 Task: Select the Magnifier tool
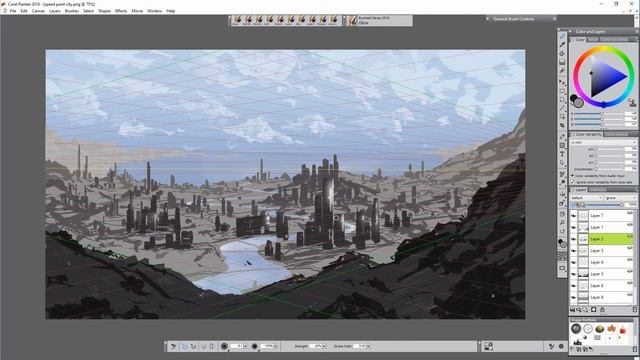[562, 223]
